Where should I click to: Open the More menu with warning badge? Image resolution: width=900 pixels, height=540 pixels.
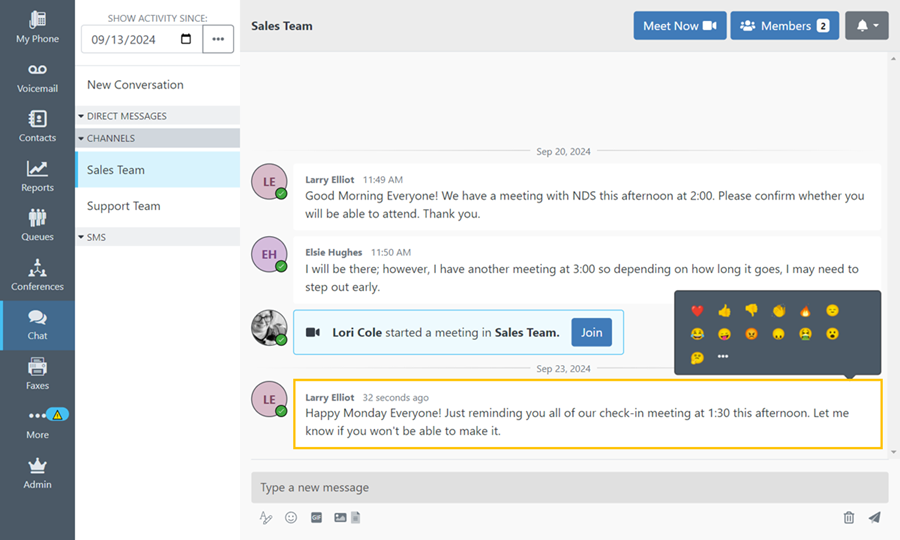click(x=37, y=424)
